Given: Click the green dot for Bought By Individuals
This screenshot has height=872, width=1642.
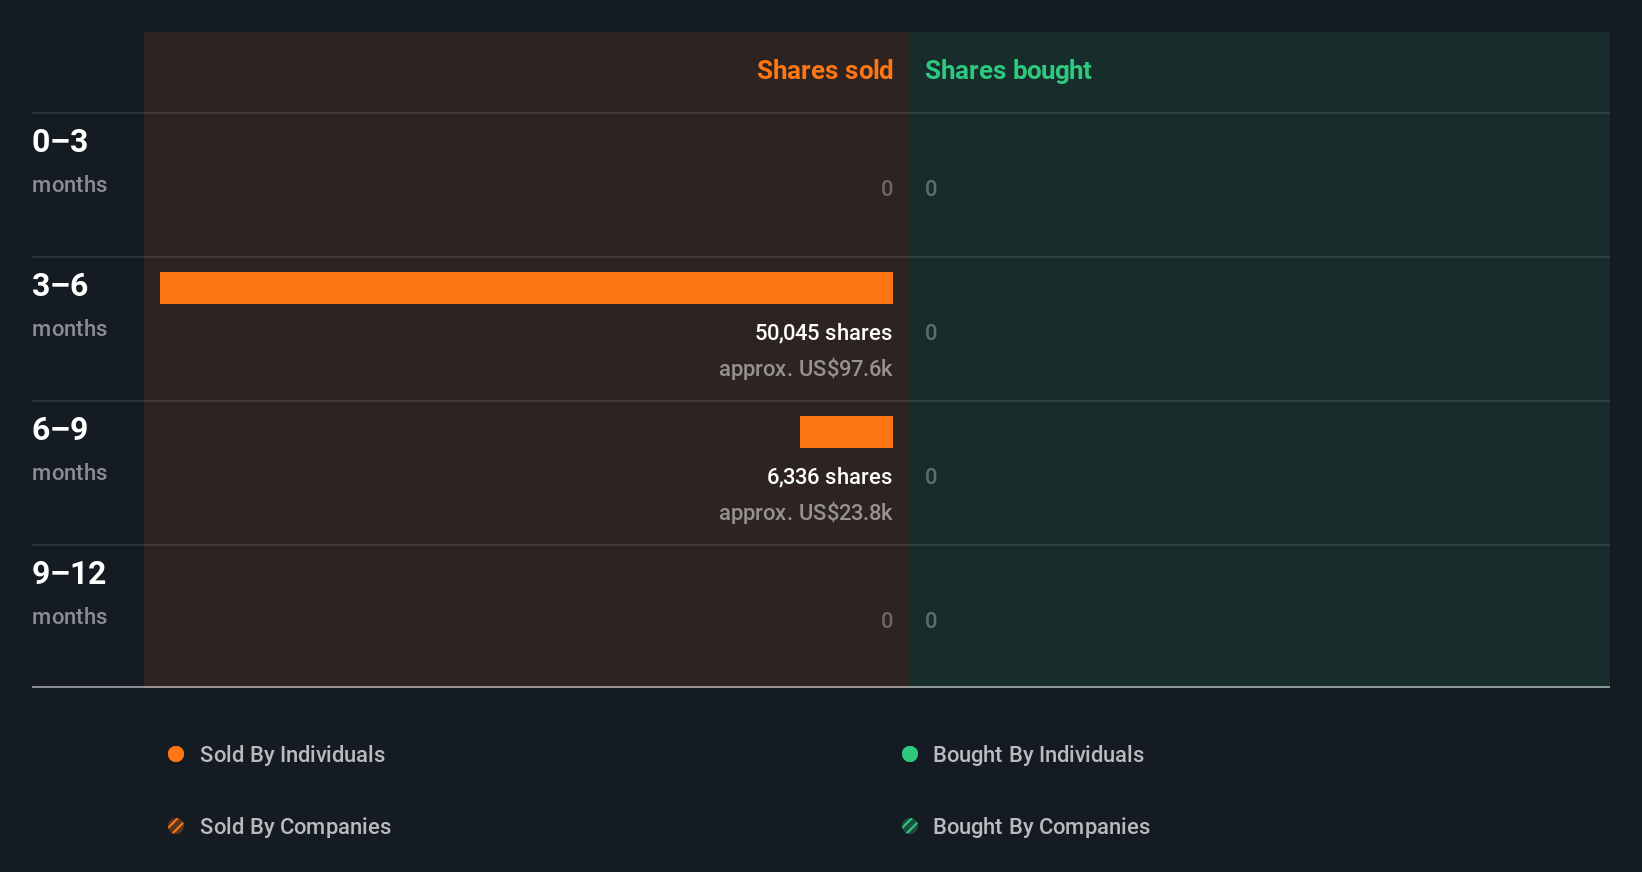Looking at the screenshot, I should pyautogui.click(x=910, y=754).
